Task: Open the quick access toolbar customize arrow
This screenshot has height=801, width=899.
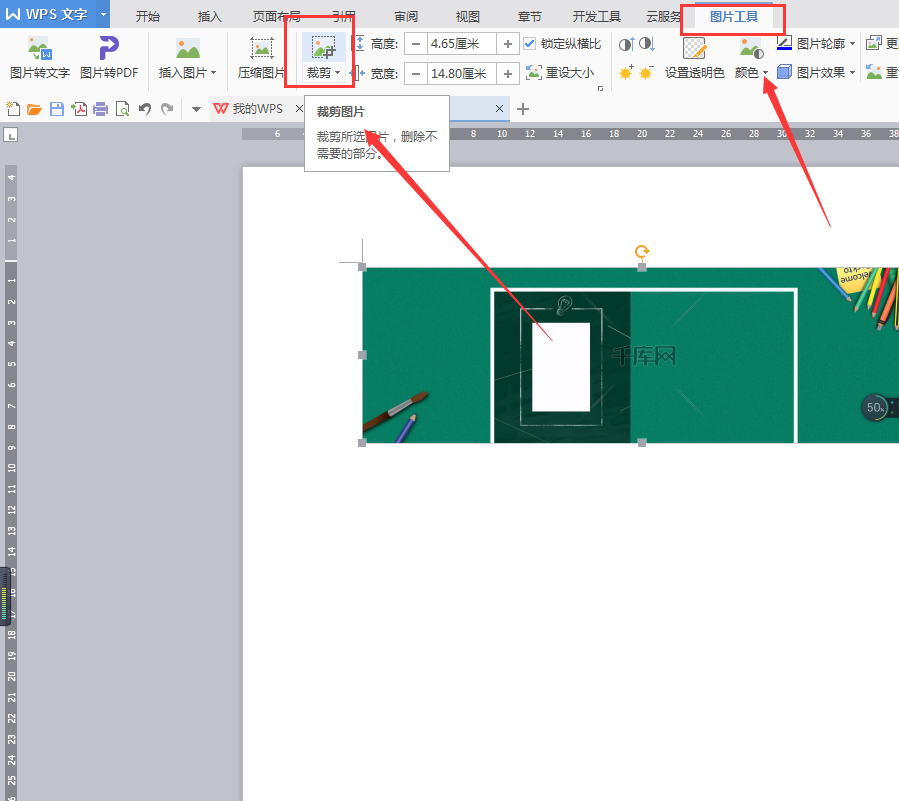Action: pyautogui.click(x=196, y=109)
